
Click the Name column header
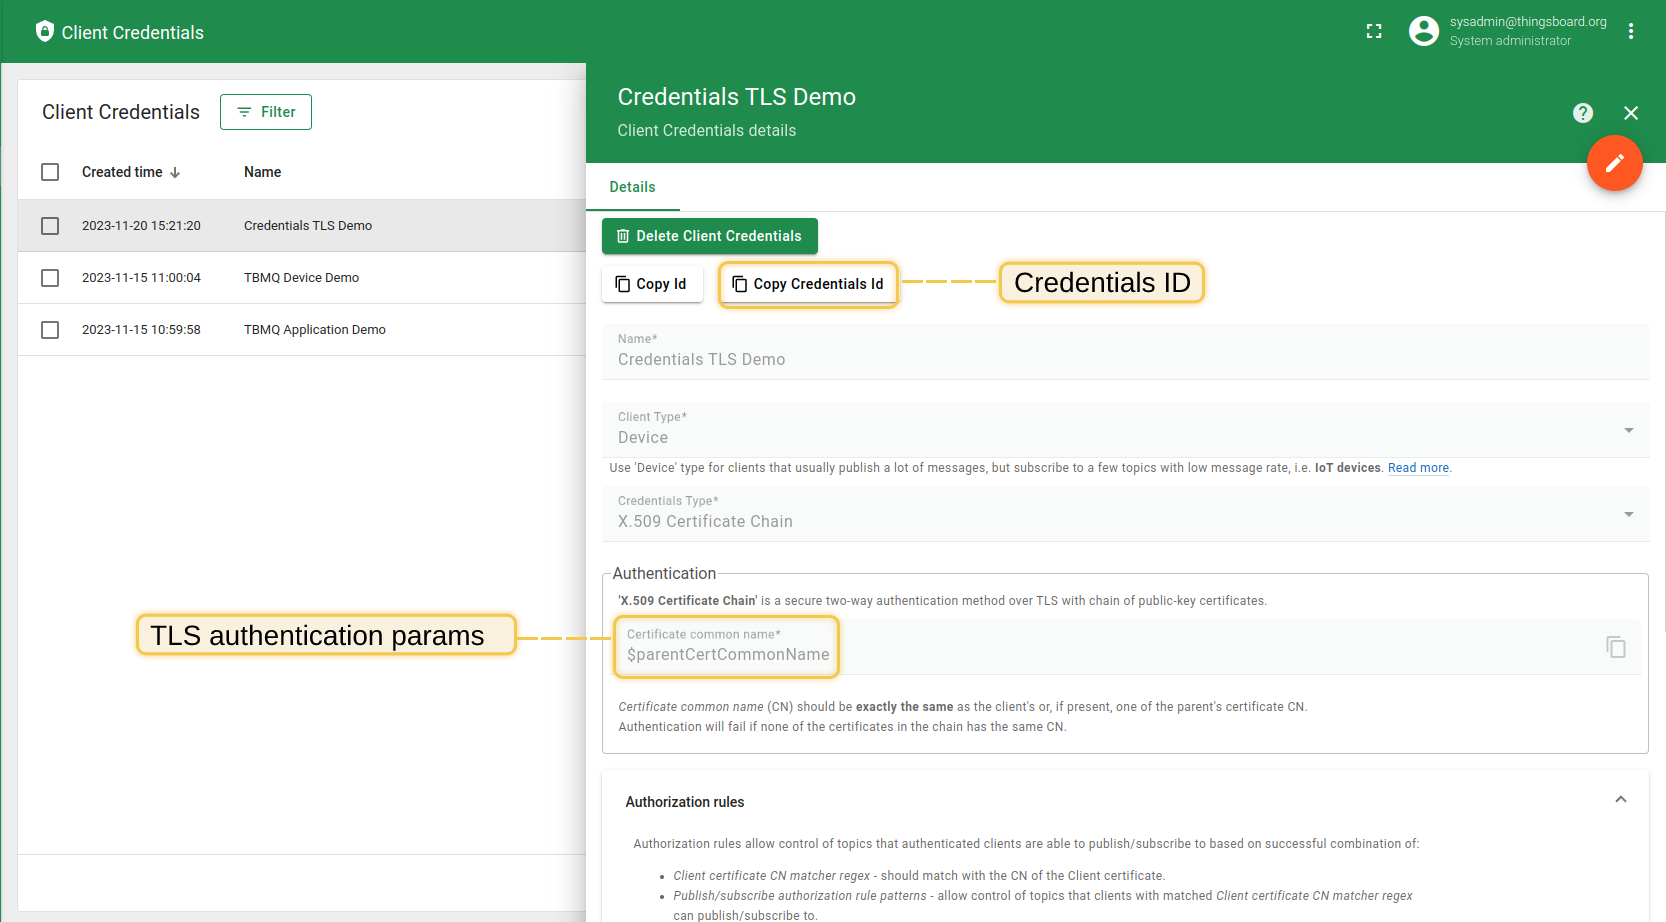point(263,172)
